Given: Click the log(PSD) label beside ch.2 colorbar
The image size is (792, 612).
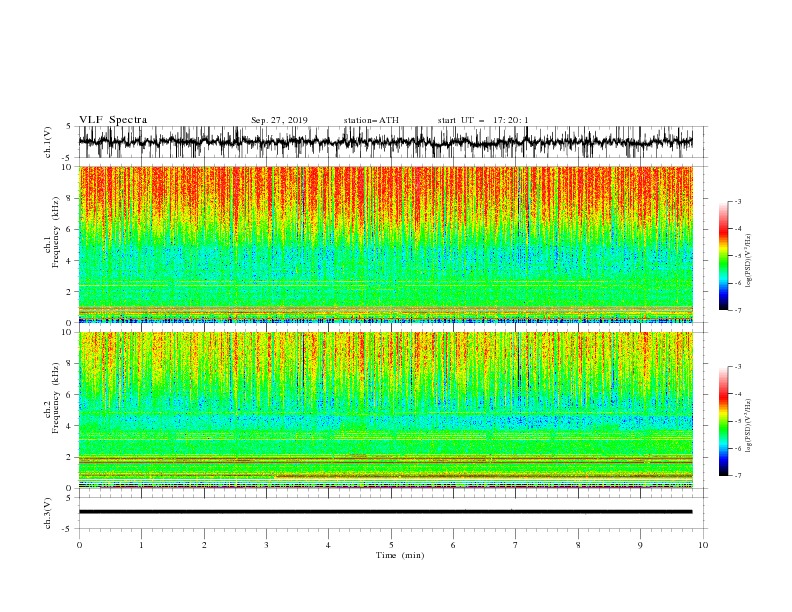Looking at the screenshot, I should click(x=749, y=426).
